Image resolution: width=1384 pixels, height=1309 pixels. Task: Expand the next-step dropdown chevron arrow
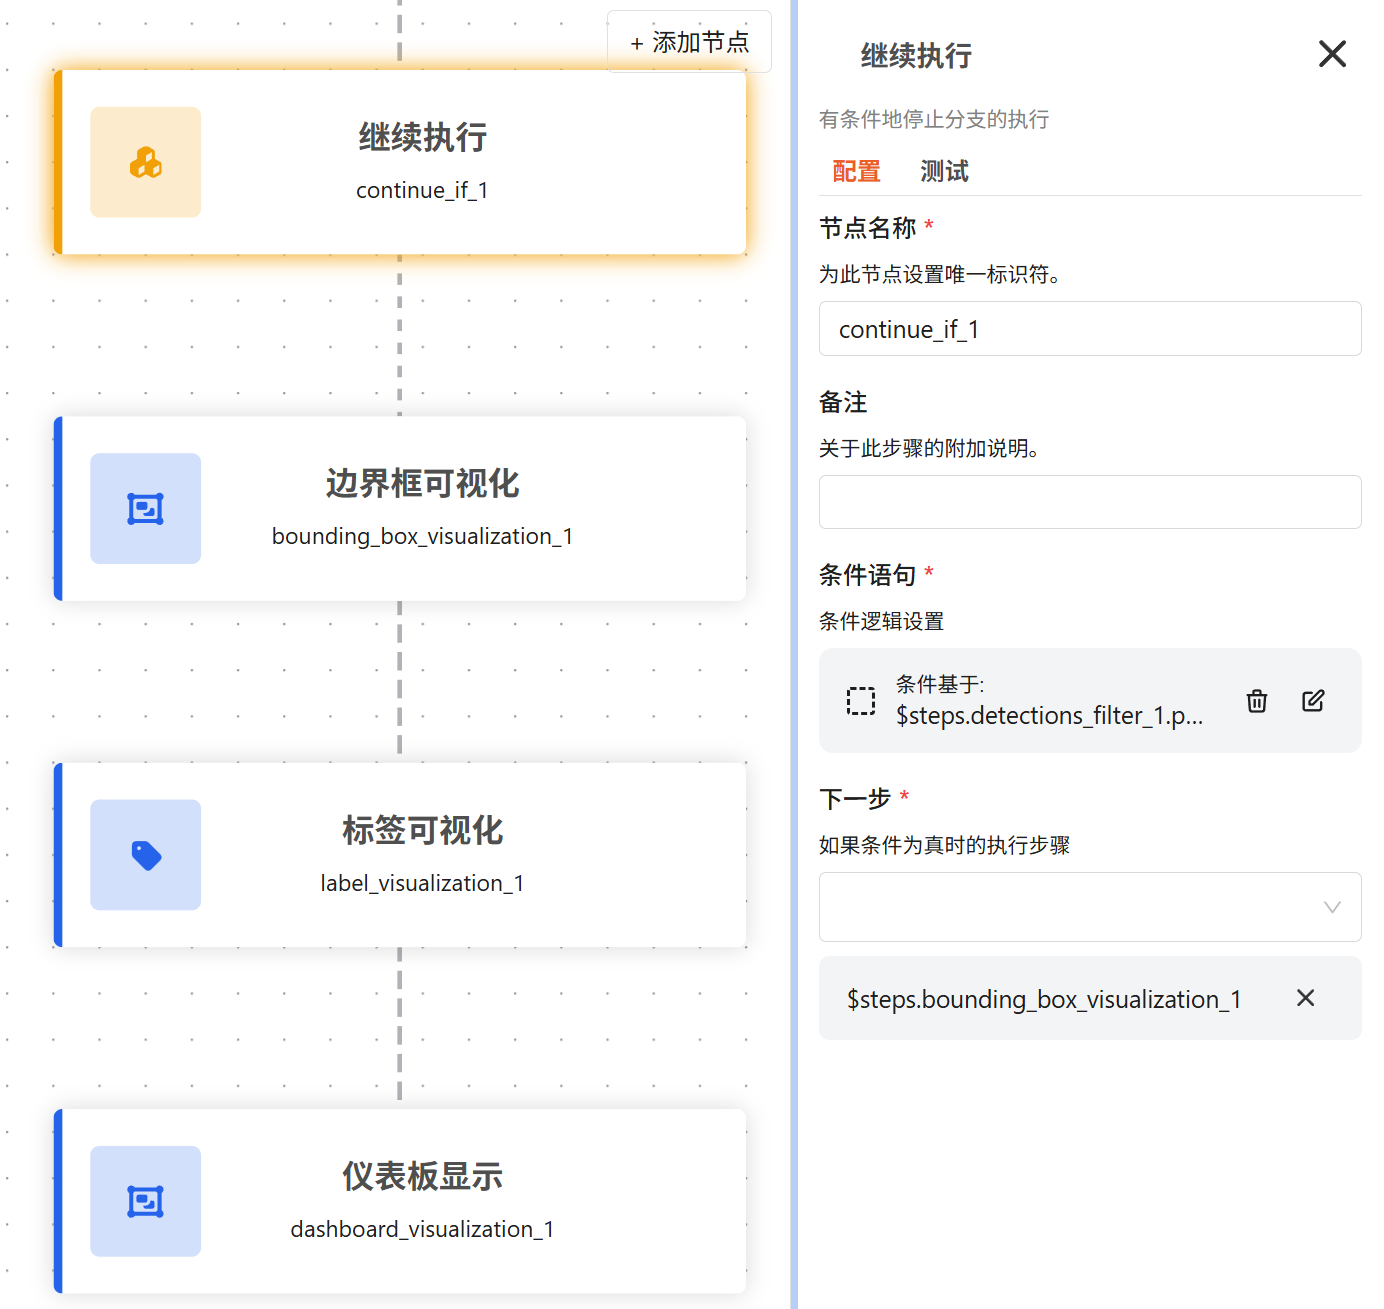(1332, 907)
